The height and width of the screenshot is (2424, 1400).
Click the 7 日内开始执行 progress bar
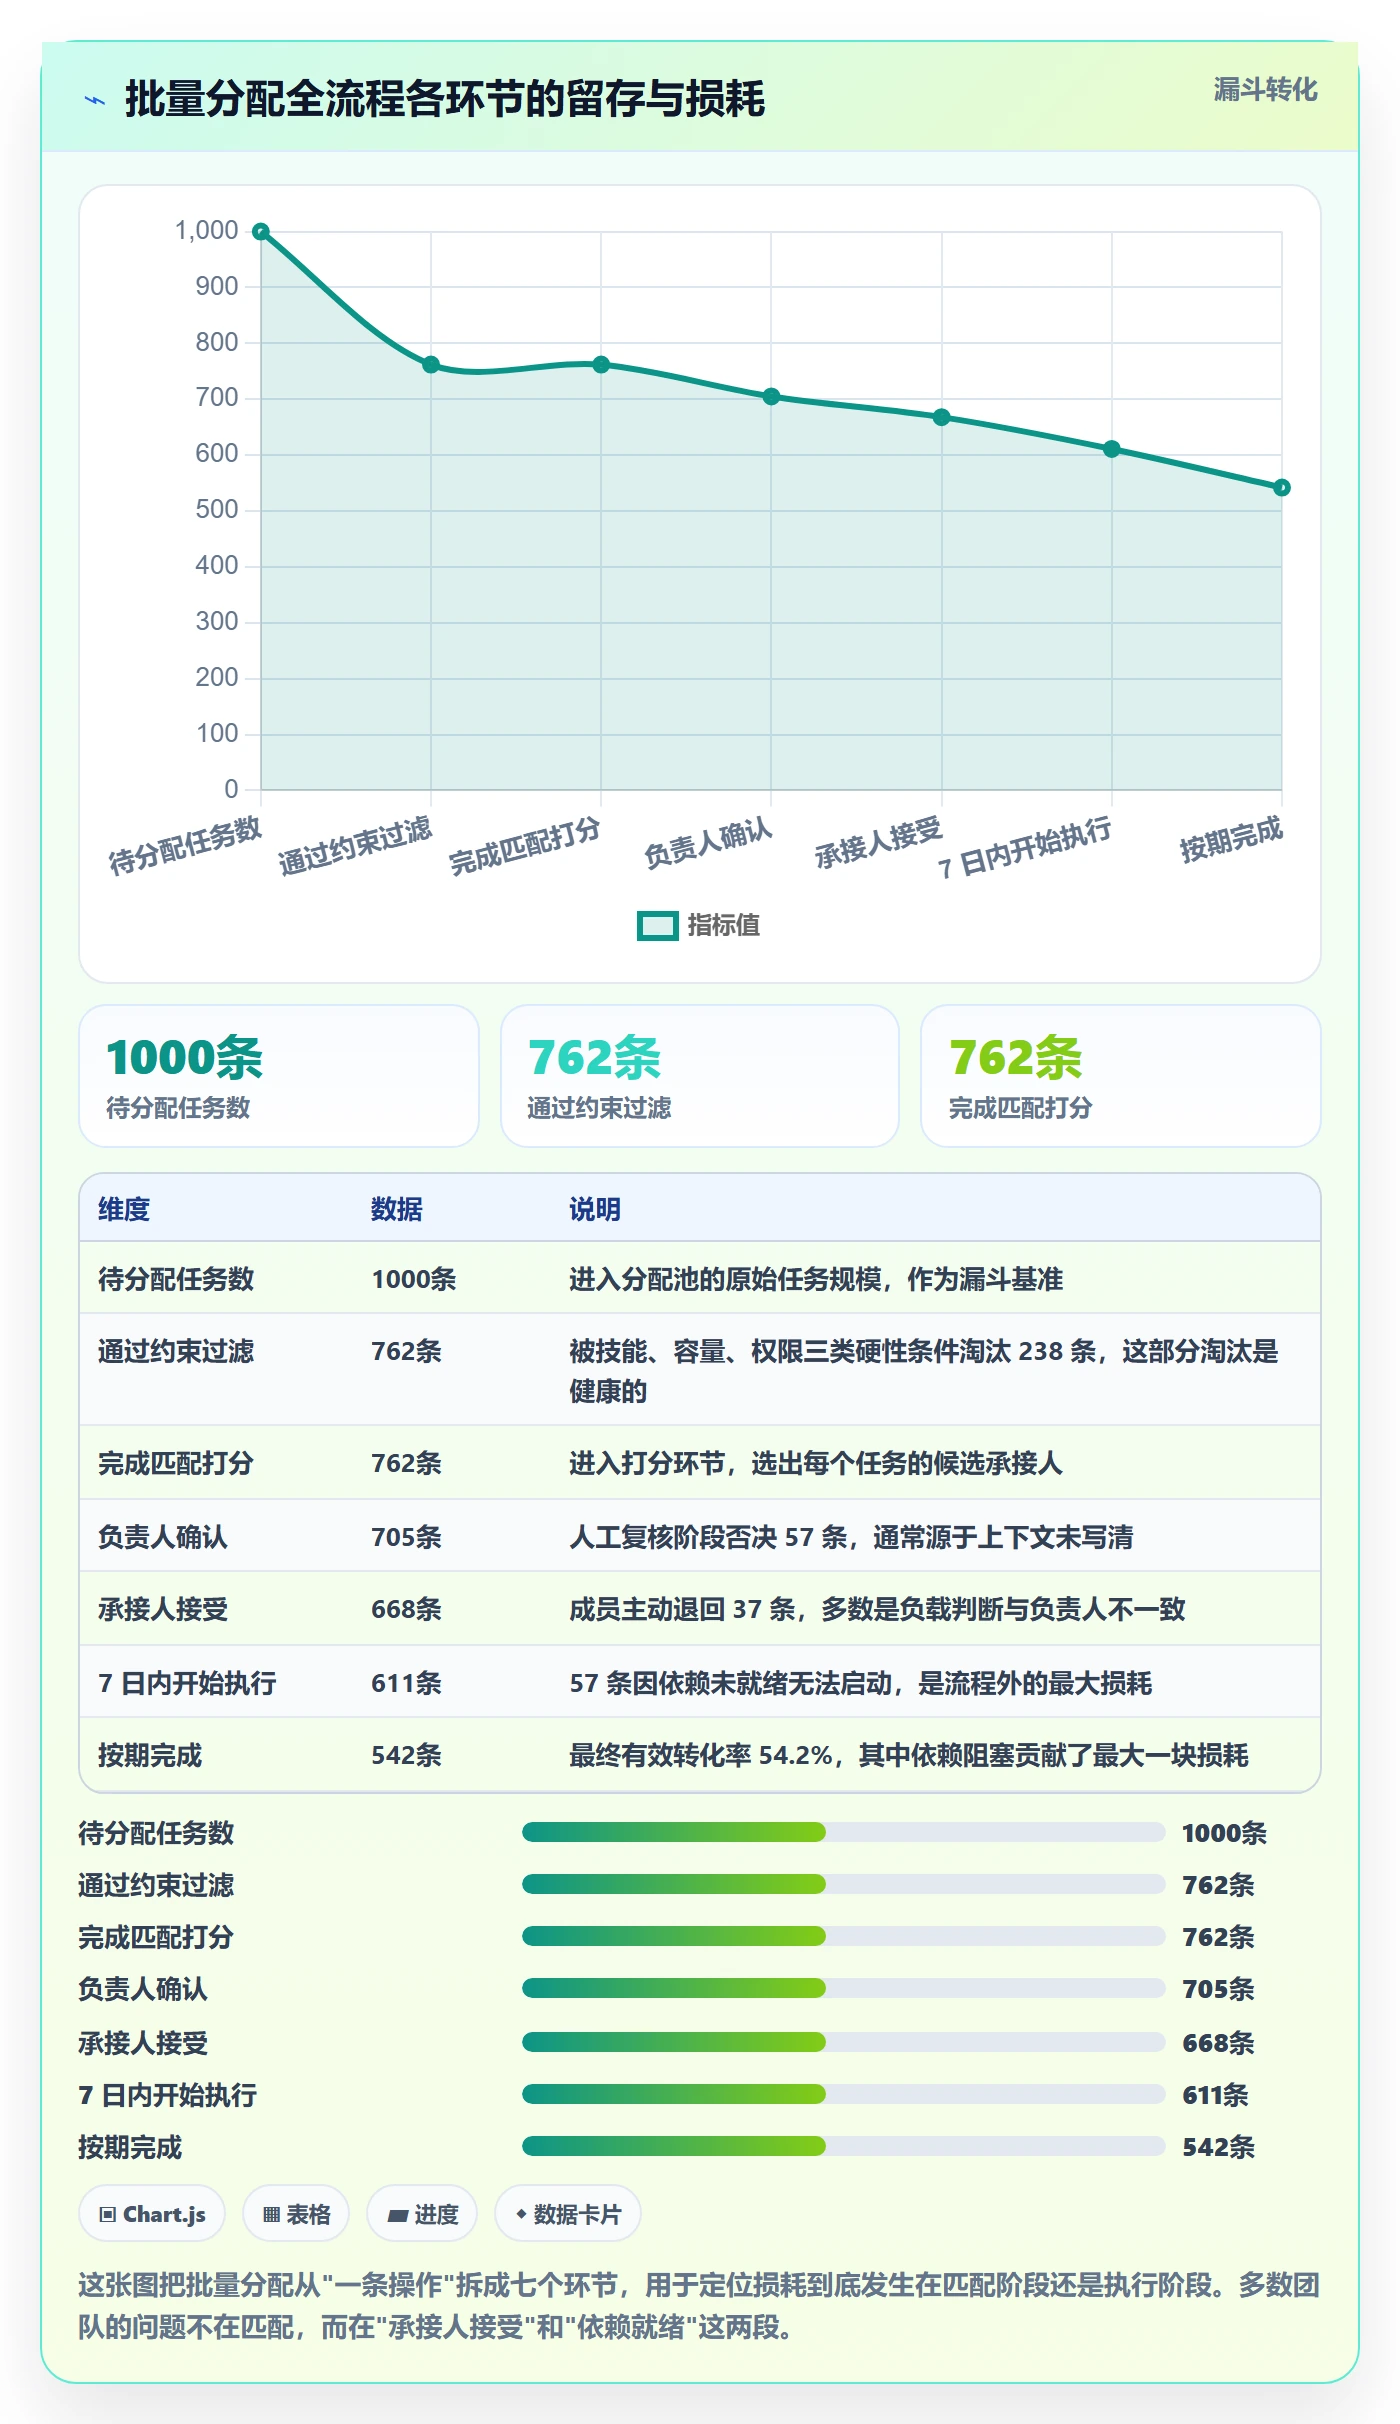click(x=844, y=2094)
